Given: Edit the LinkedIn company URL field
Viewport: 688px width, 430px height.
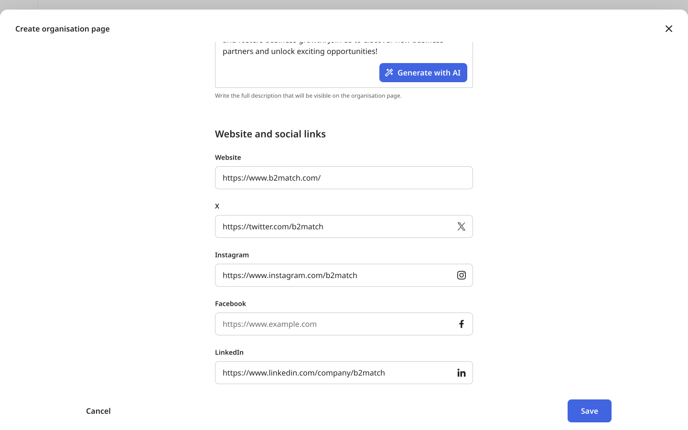Looking at the screenshot, I should coord(344,373).
